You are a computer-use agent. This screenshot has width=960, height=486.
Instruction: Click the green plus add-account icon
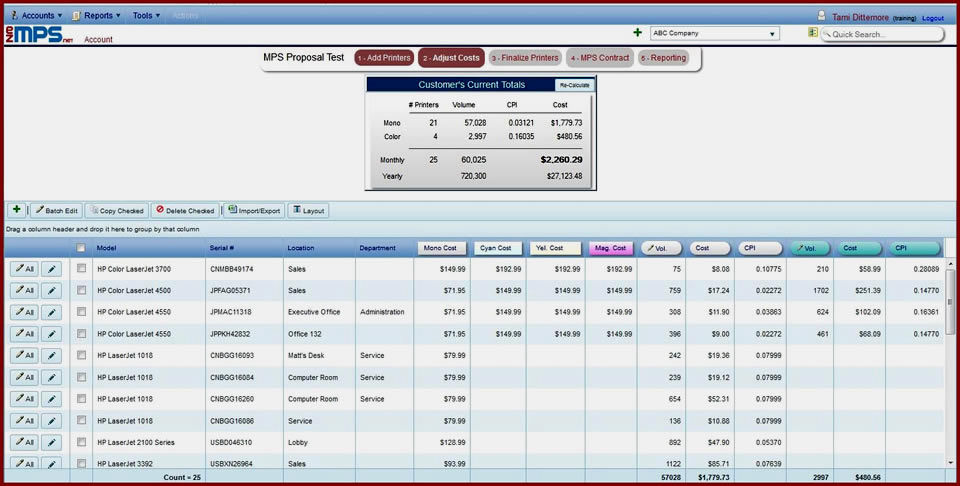[x=637, y=32]
